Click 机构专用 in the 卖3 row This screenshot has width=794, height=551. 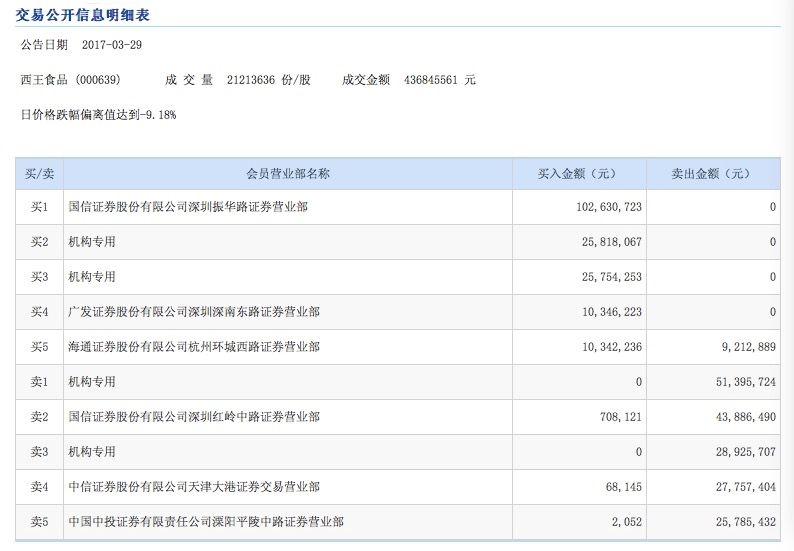pyautogui.click(x=92, y=451)
